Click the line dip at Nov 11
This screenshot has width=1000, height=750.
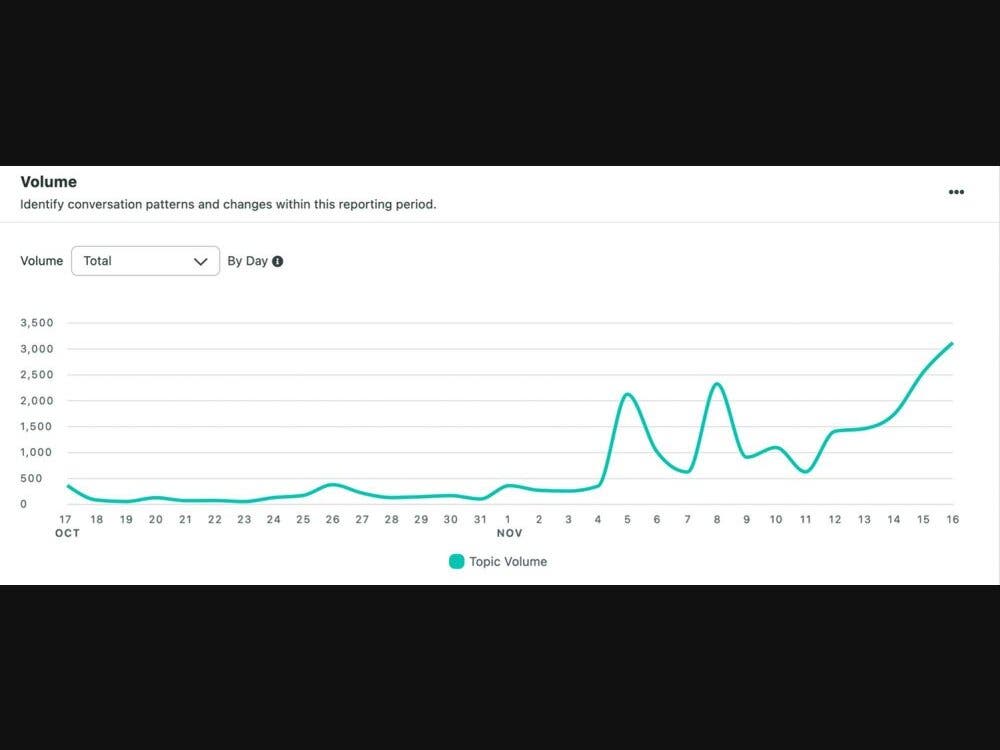tap(806, 471)
